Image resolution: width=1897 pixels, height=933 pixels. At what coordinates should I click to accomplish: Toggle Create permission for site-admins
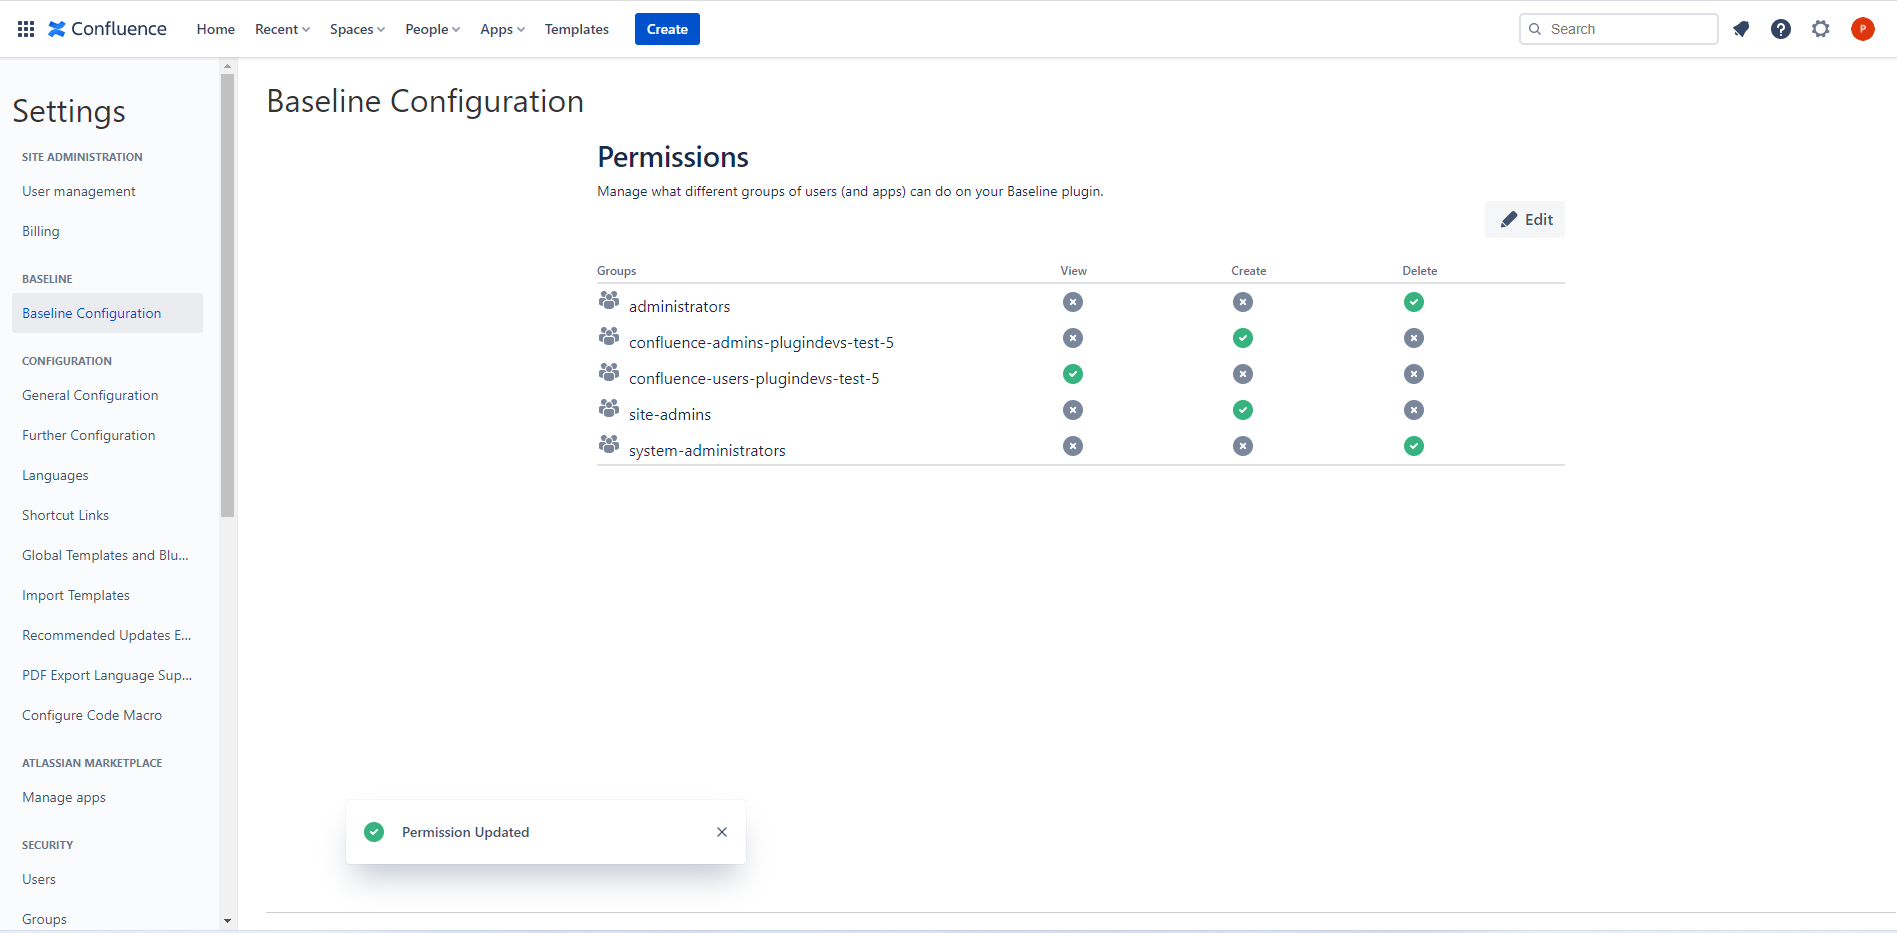pos(1243,410)
